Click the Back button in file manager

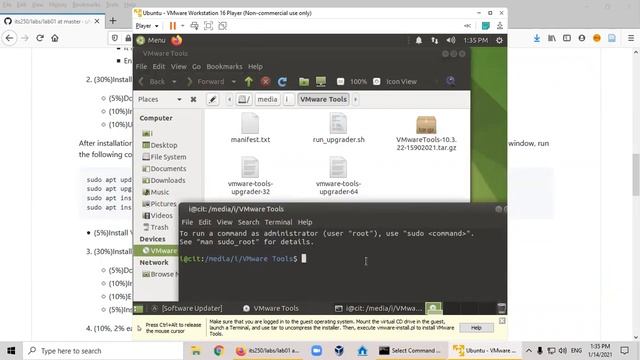point(152,81)
